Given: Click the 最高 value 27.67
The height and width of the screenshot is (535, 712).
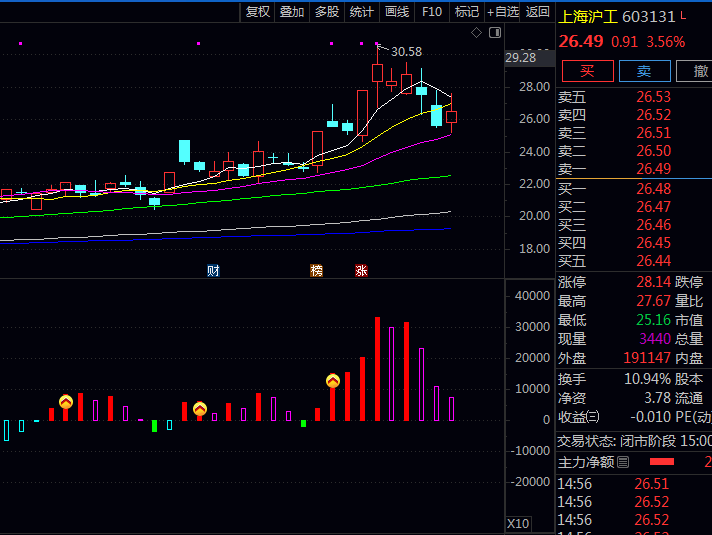Looking at the screenshot, I should pos(653,301).
